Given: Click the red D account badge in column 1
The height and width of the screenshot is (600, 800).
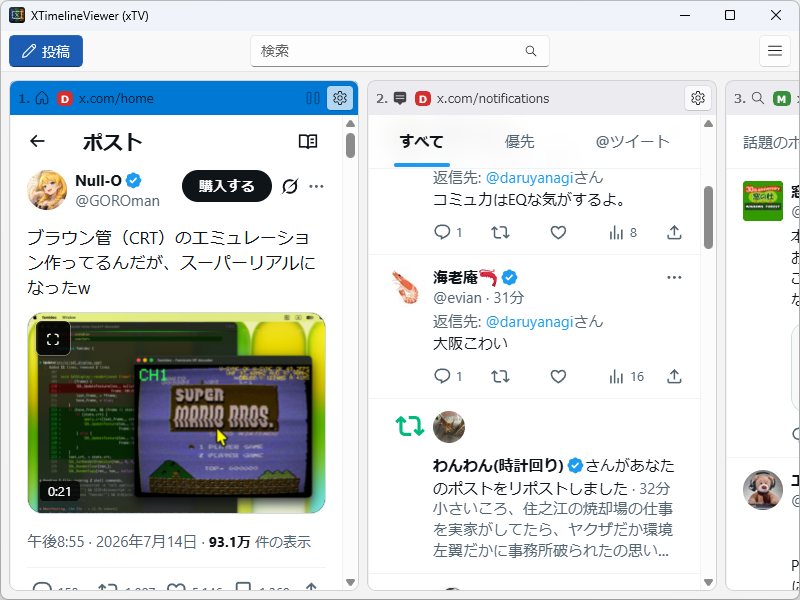Looking at the screenshot, I should tap(65, 98).
